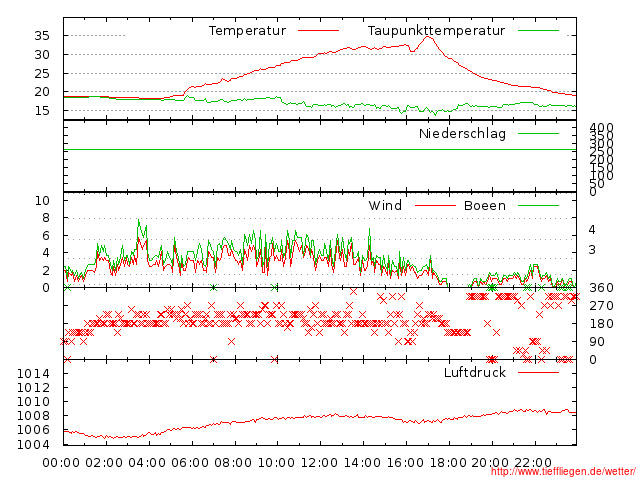Click the temperature curve peak near 17:00
The height and width of the screenshot is (480, 640).
428,37
